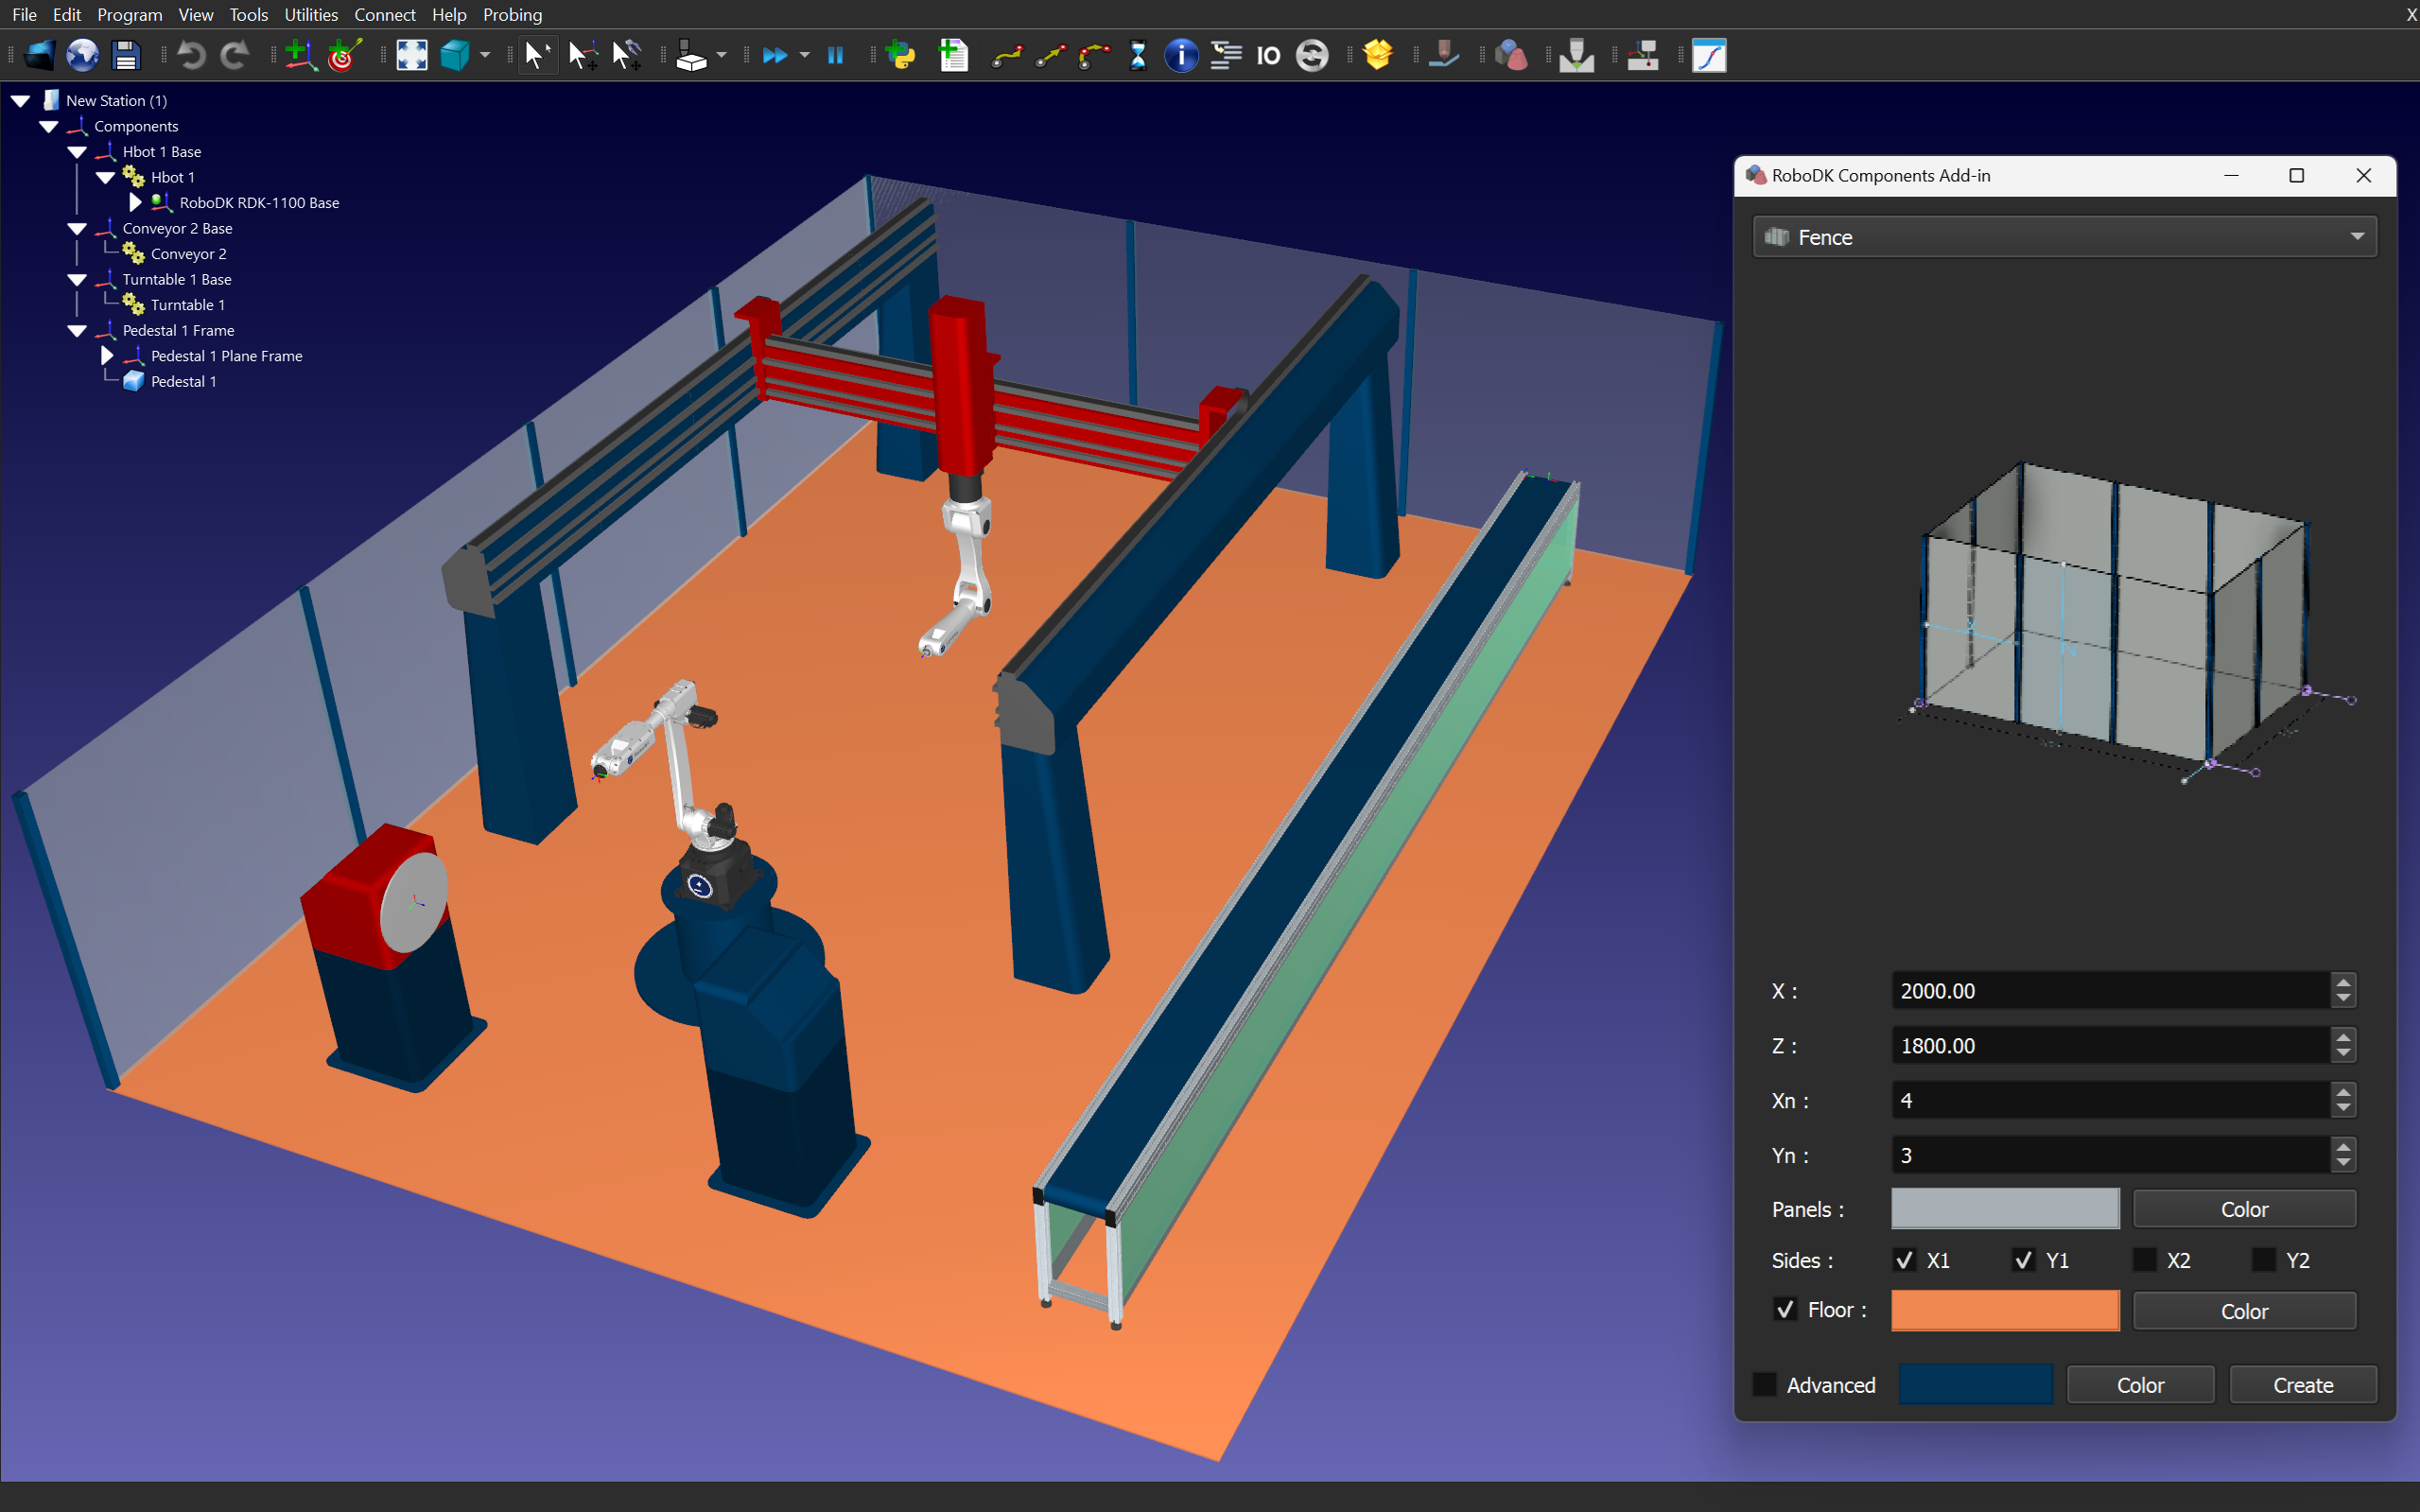Click the Pause simulation icon

click(836, 55)
